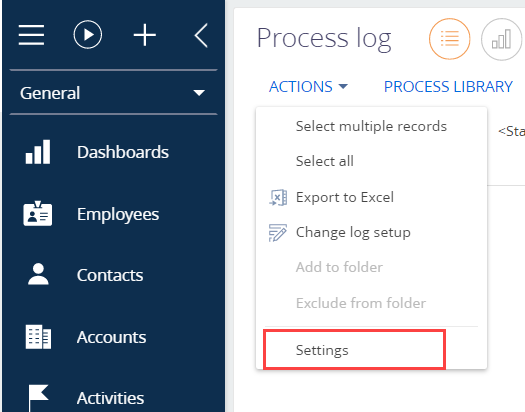
Task: Open the hamburger navigation menu
Action: [31, 35]
